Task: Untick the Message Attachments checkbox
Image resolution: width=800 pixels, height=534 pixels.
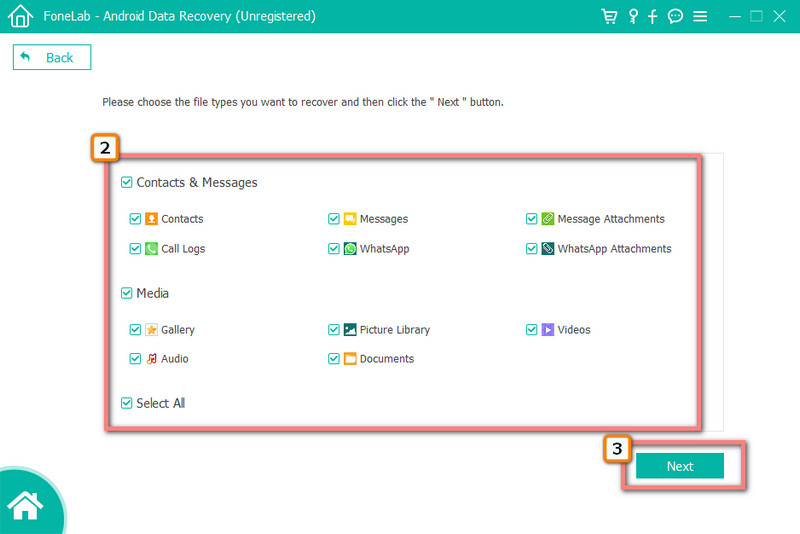Action: click(532, 219)
